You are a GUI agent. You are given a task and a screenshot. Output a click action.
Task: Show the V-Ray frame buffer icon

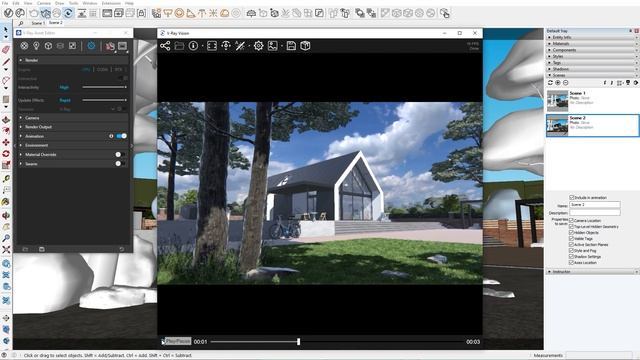(x=107, y=13)
